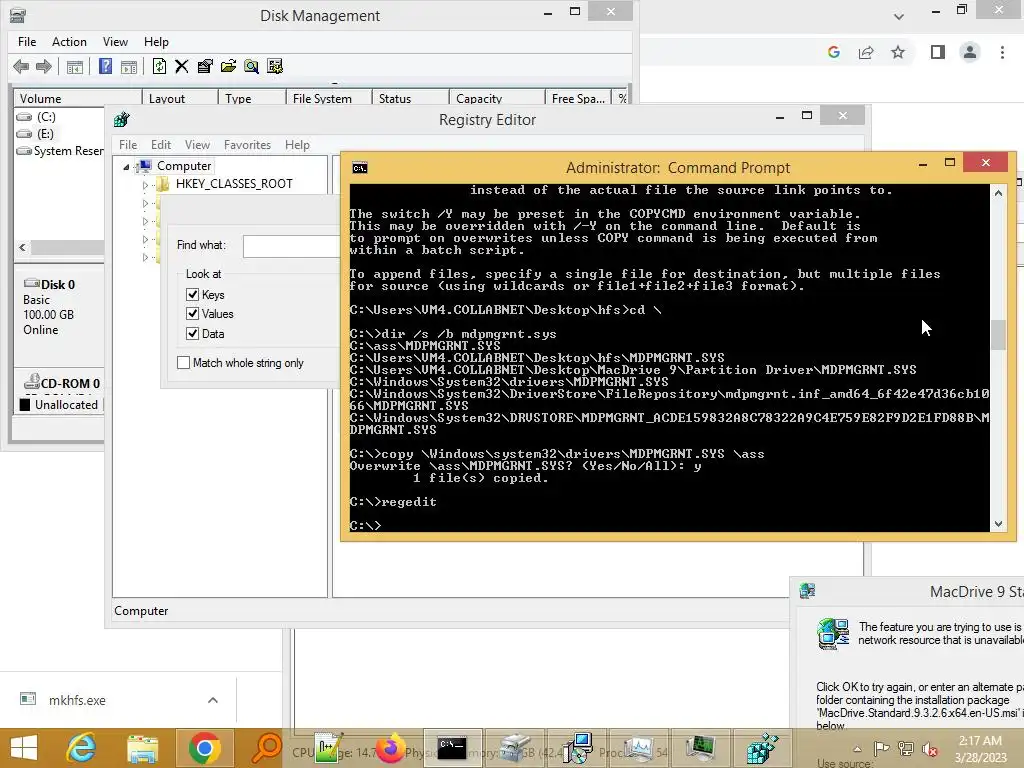
Task: Show hidden tray icons arrow
Action: coord(857,749)
